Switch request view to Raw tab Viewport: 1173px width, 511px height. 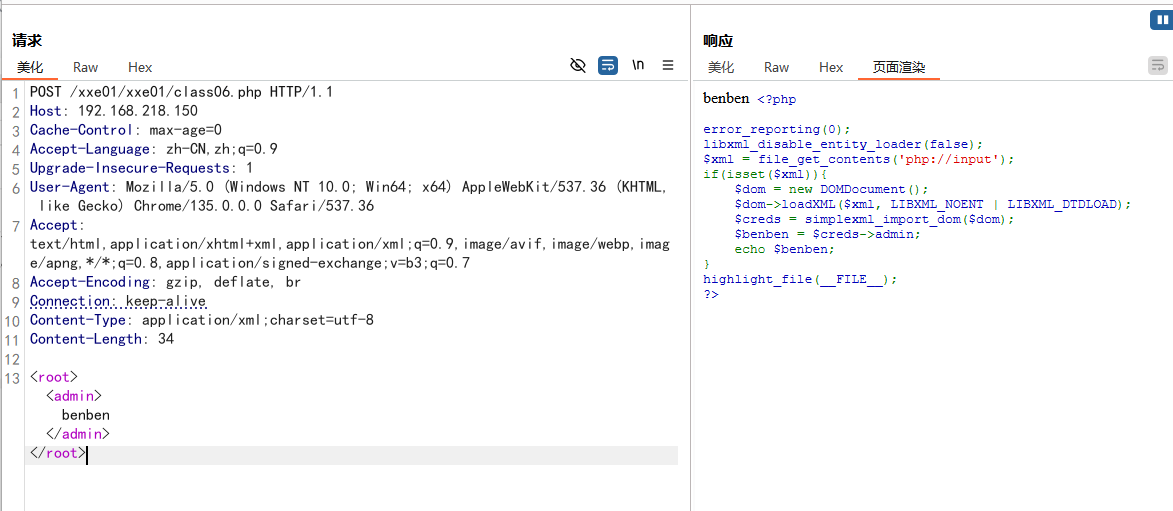[86, 67]
